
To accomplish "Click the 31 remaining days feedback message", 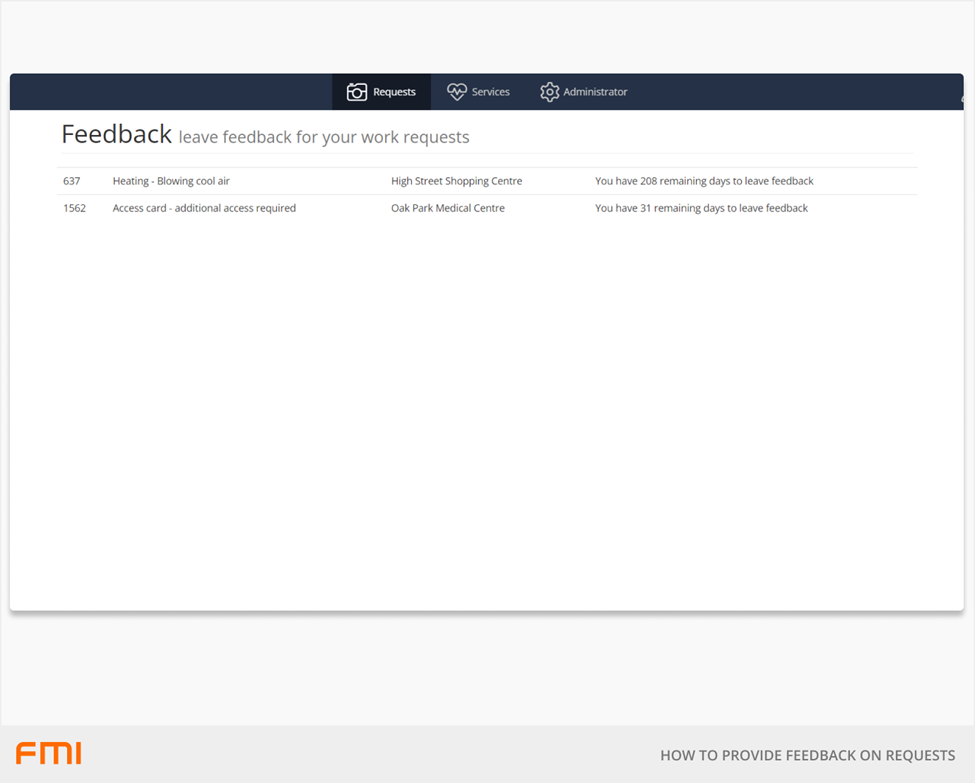I will click(x=701, y=208).
